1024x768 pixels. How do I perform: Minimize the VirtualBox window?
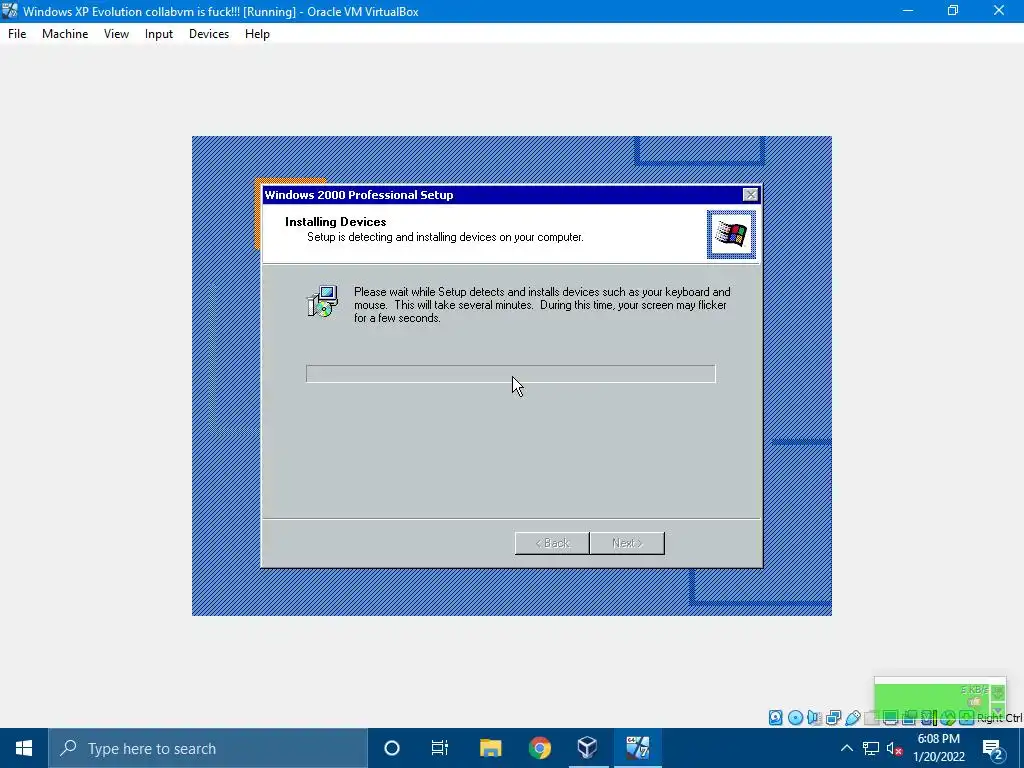[908, 10]
